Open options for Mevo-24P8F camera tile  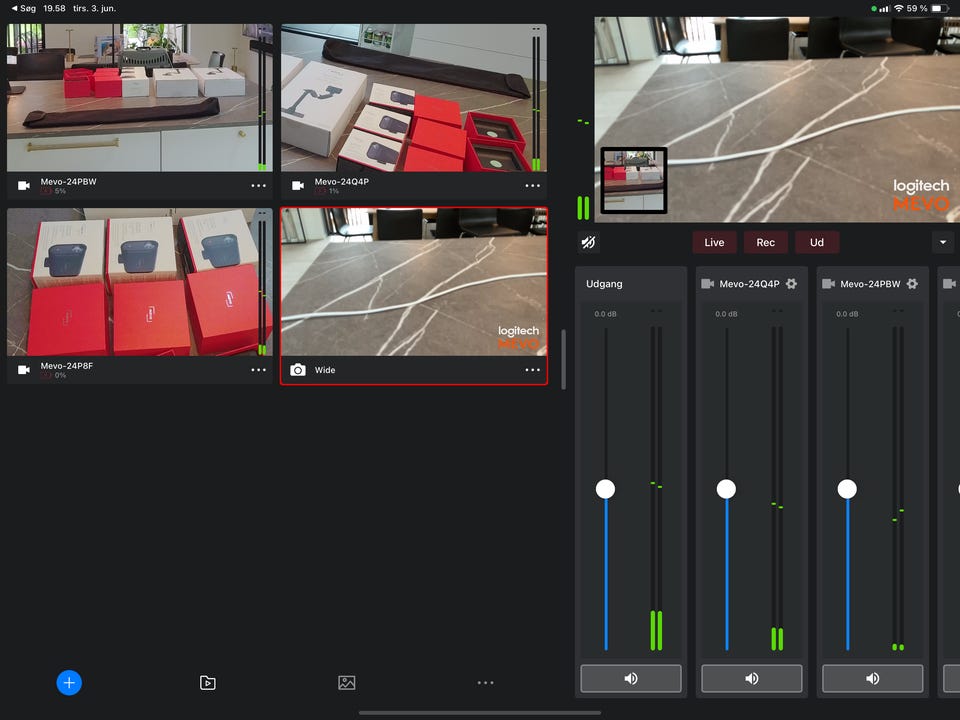point(258,370)
